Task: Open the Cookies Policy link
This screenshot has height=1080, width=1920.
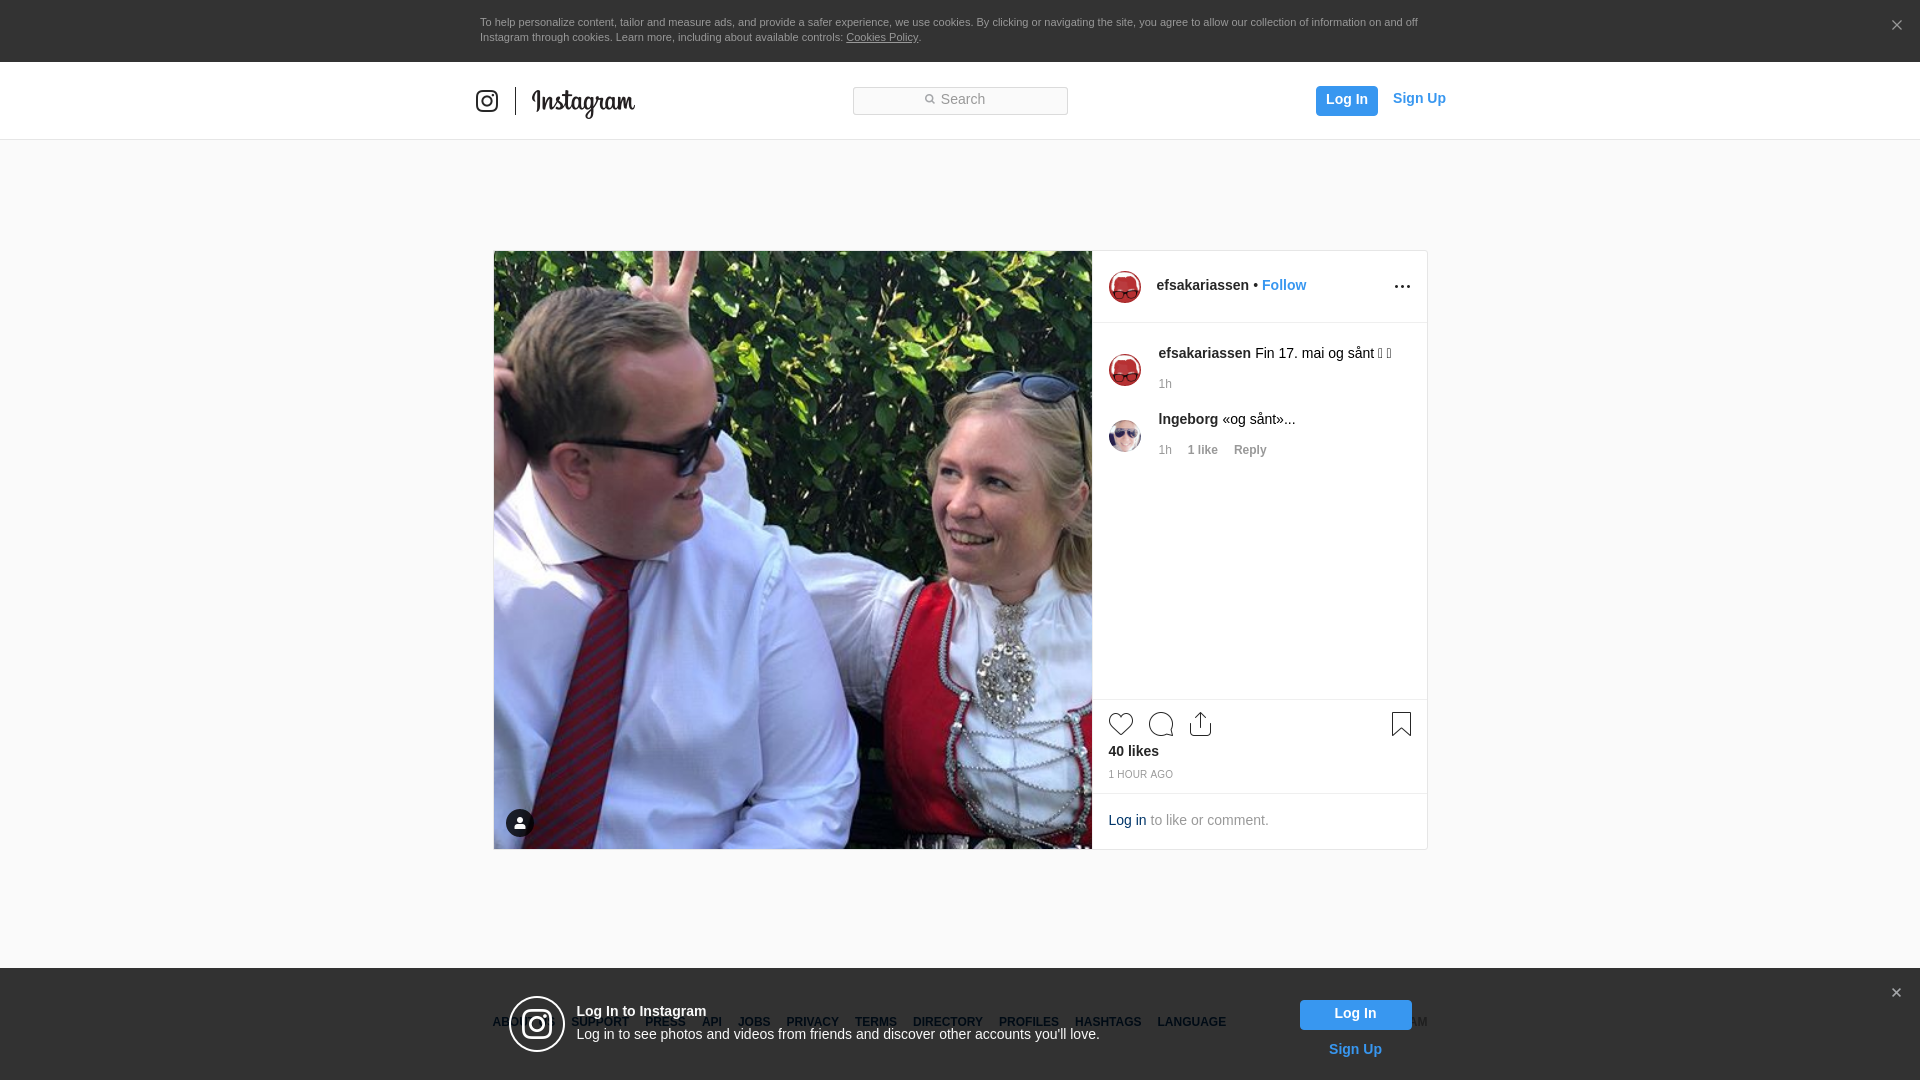Action: click(x=882, y=37)
